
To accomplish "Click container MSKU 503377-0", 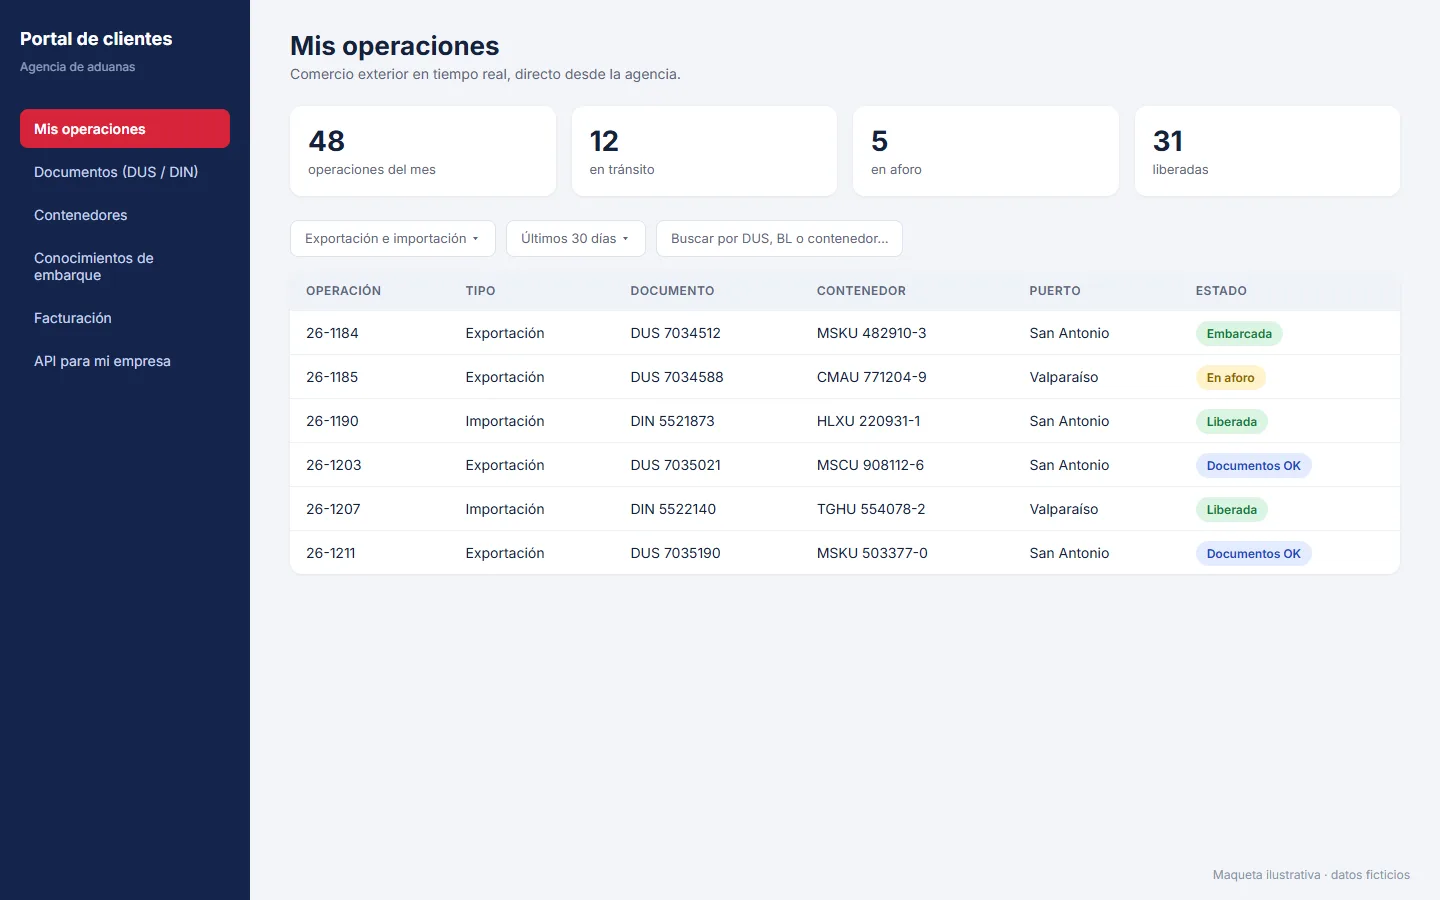I will tap(872, 553).
